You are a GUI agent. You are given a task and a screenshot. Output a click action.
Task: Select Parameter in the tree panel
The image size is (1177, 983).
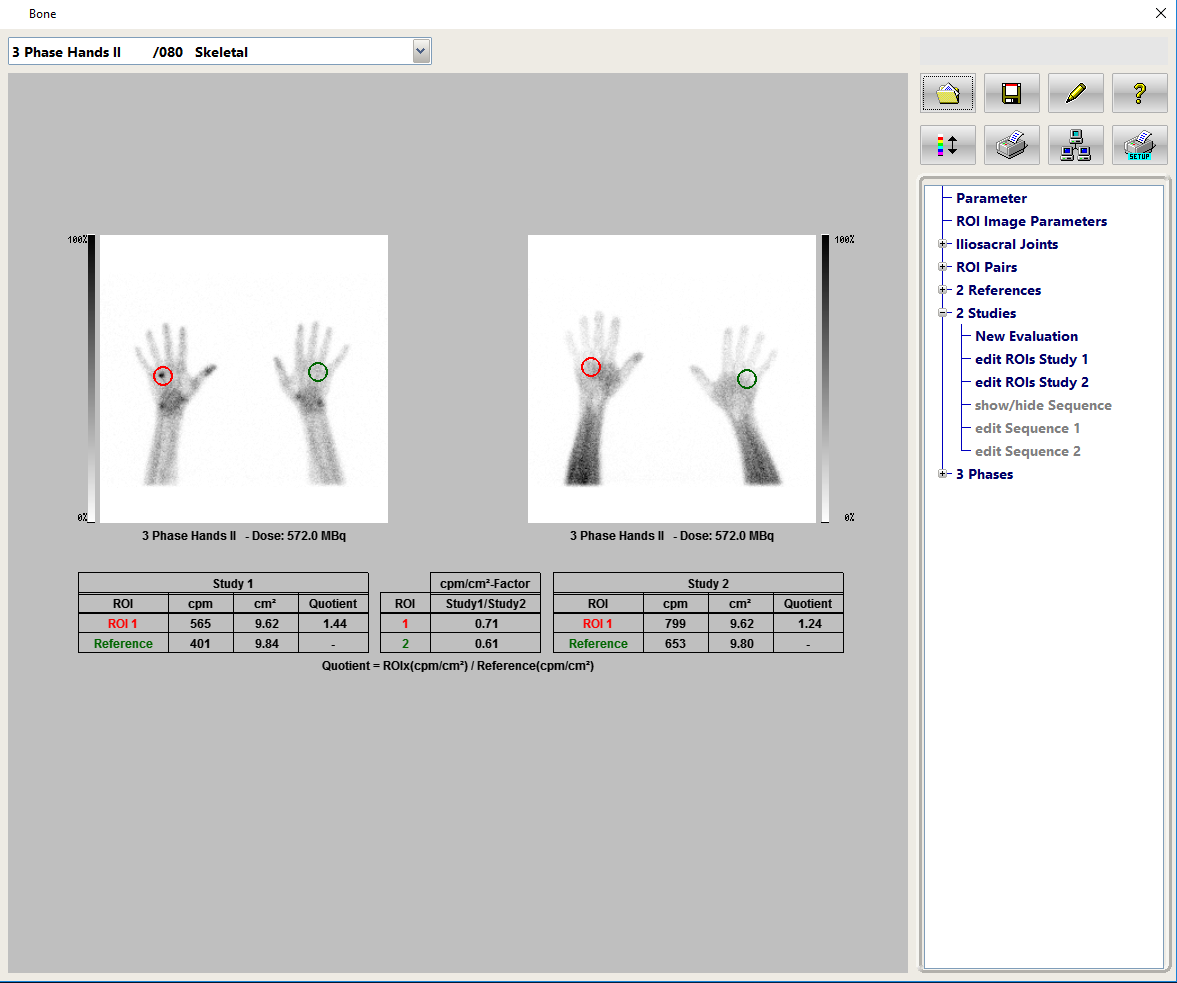coord(990,198)
